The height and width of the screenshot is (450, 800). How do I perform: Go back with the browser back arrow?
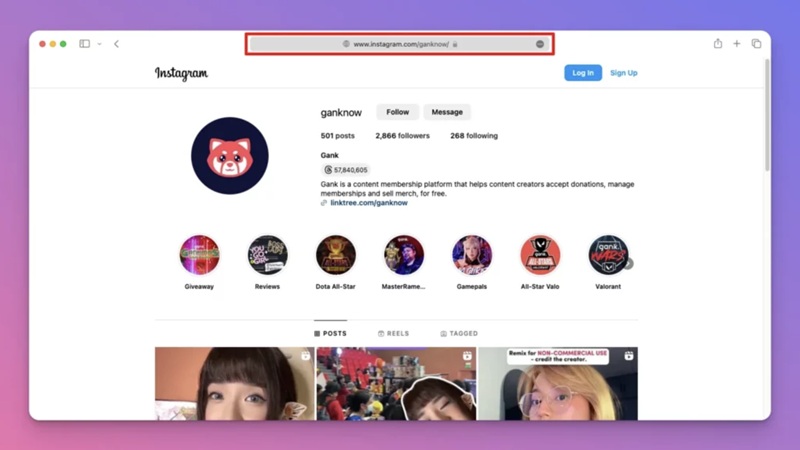(116, 44)
